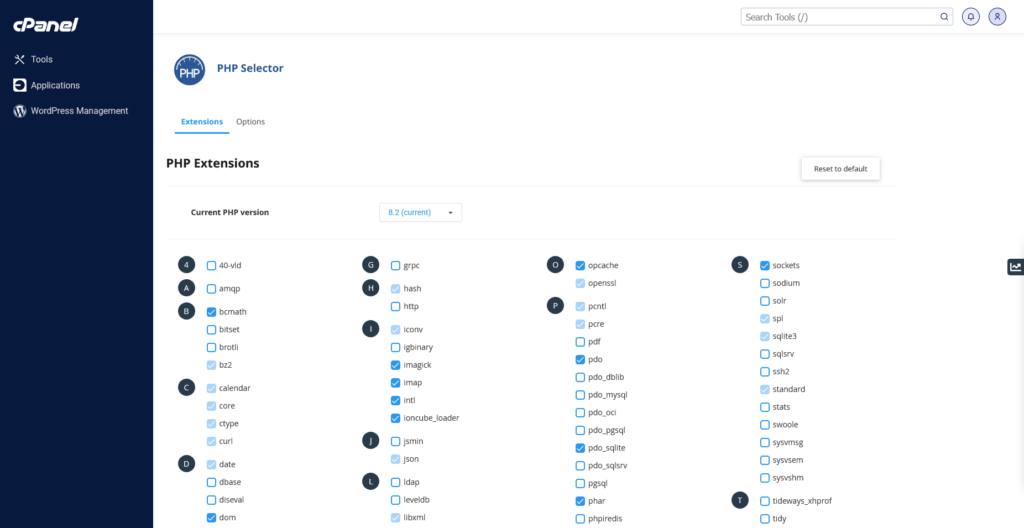Click the cPanel logo
The width and height of the screenshot is (1024, 528).
click(47, 24)
